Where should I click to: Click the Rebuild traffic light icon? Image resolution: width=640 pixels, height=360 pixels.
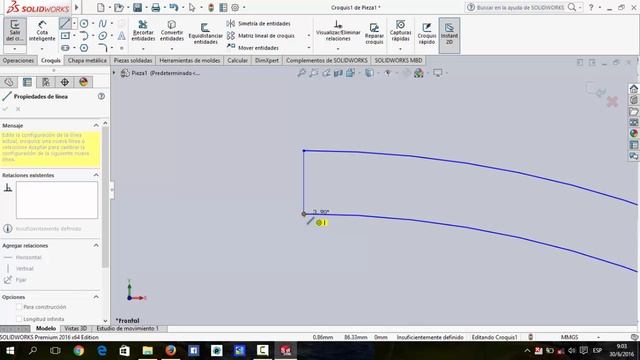[211, 7]
